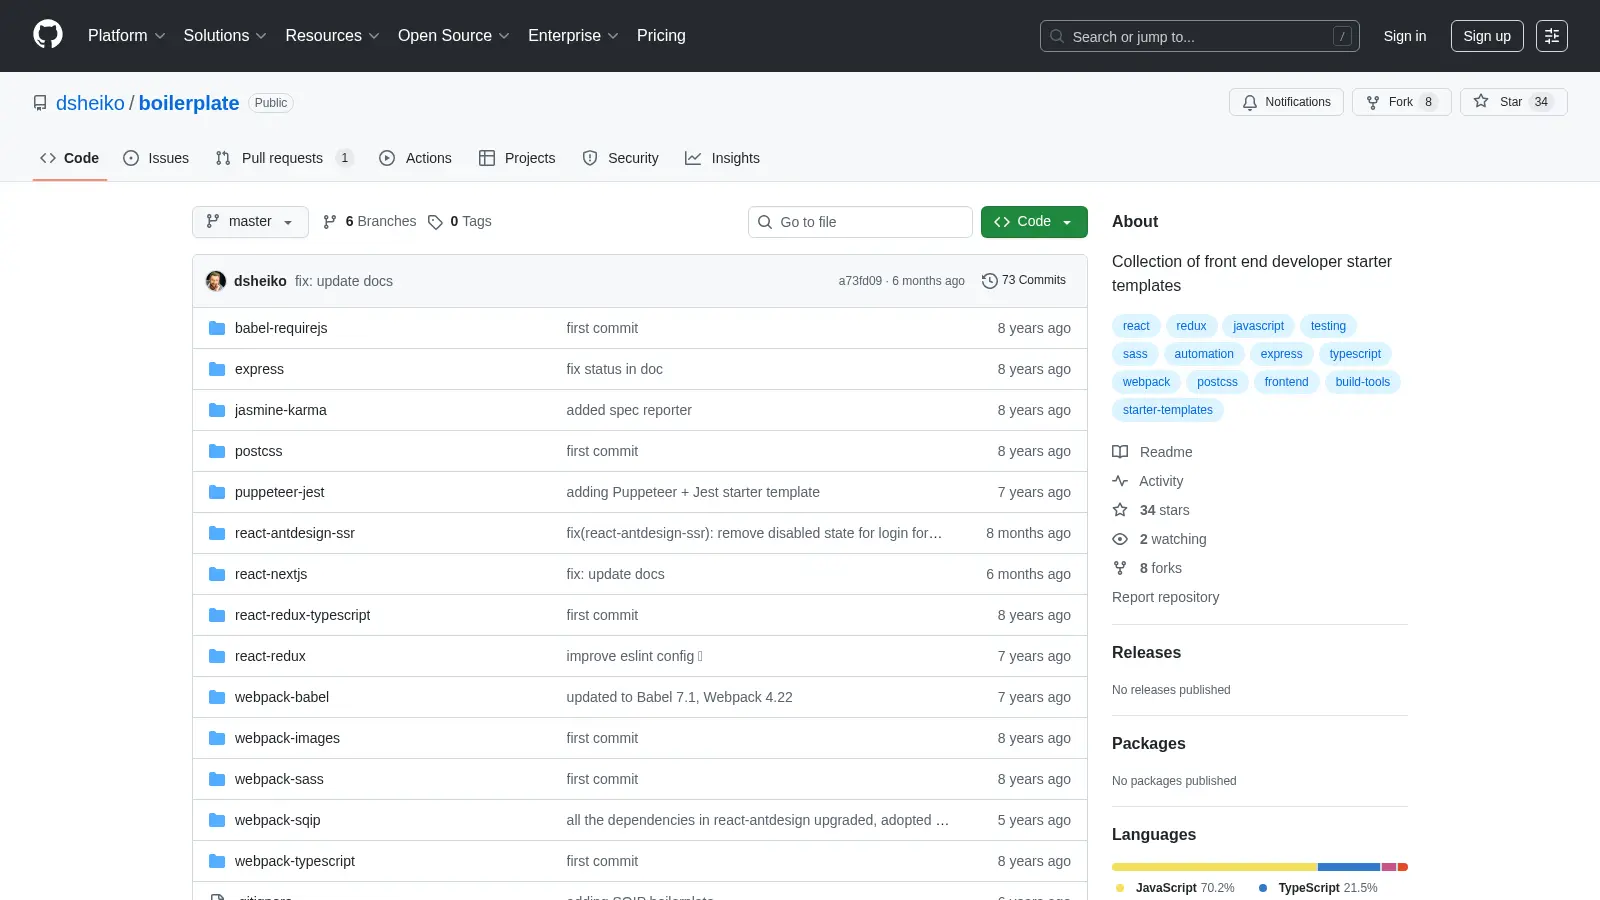This screenshot has width=1600, height=900.
Task: Click the pulse icon beside Activity
Action: click(x=1120, y=481)
